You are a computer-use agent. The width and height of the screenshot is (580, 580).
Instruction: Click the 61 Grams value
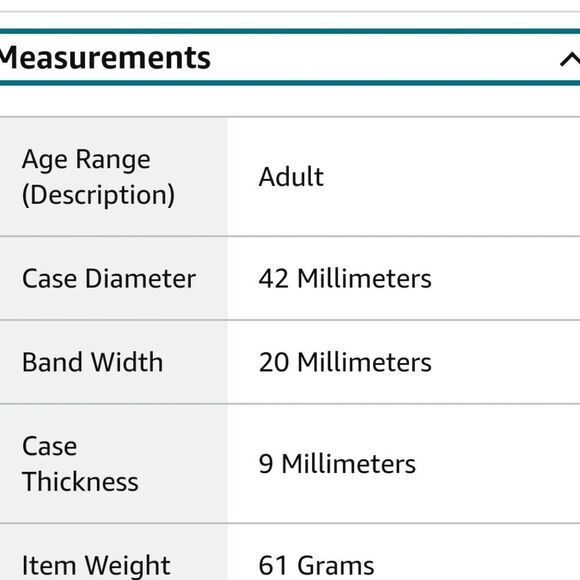[x=316, y=565]
